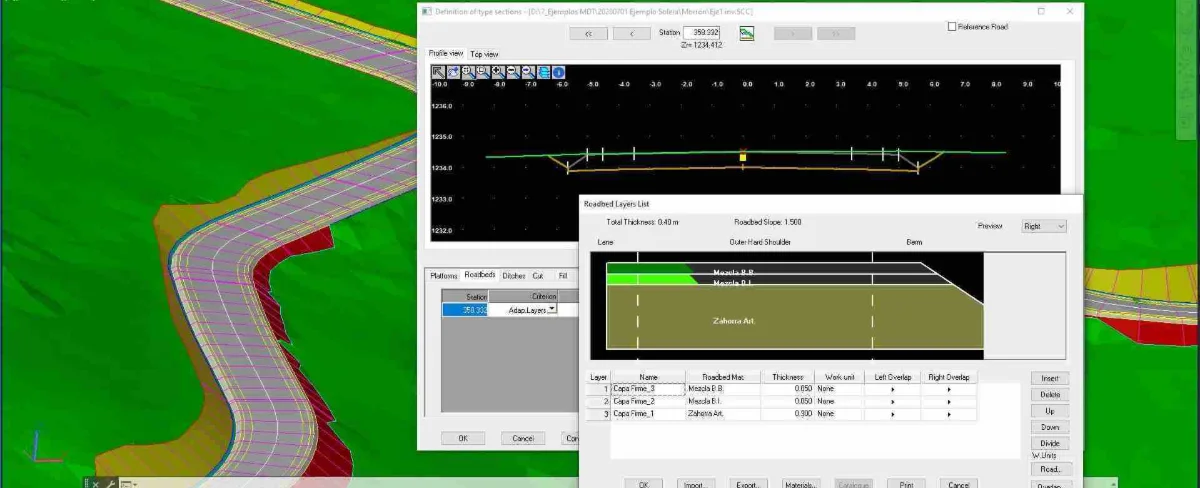Expand Left Overlap arrow for Capa Firme_1
Screen dimensions: 1200x488
(x=892, y=413)
